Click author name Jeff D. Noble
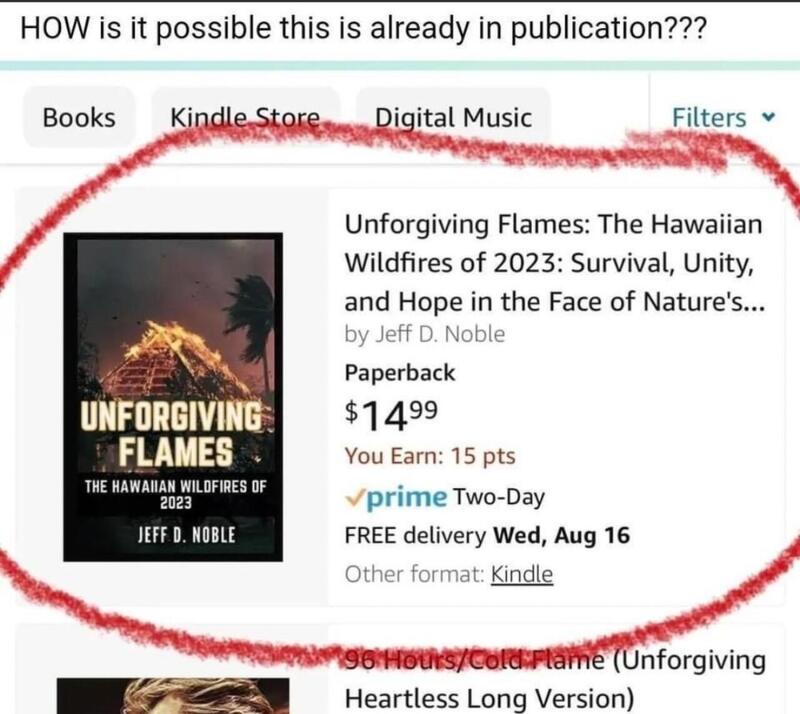Viewport: 800px width, 714px height. tap(440, 334)
